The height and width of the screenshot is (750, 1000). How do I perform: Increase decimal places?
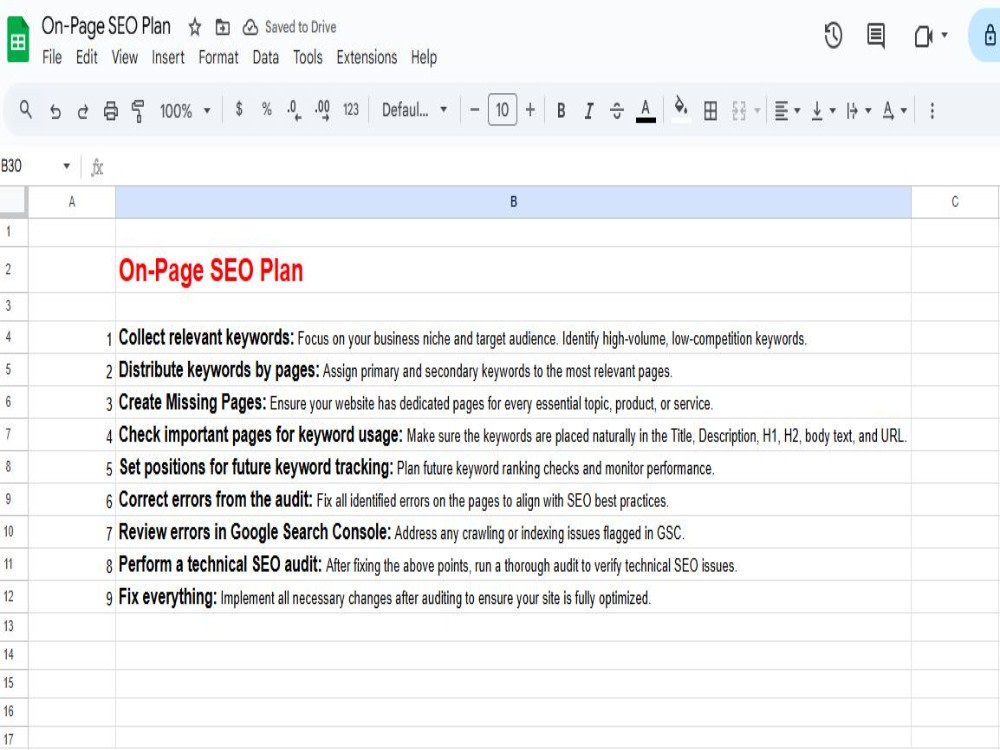(322, 110)
